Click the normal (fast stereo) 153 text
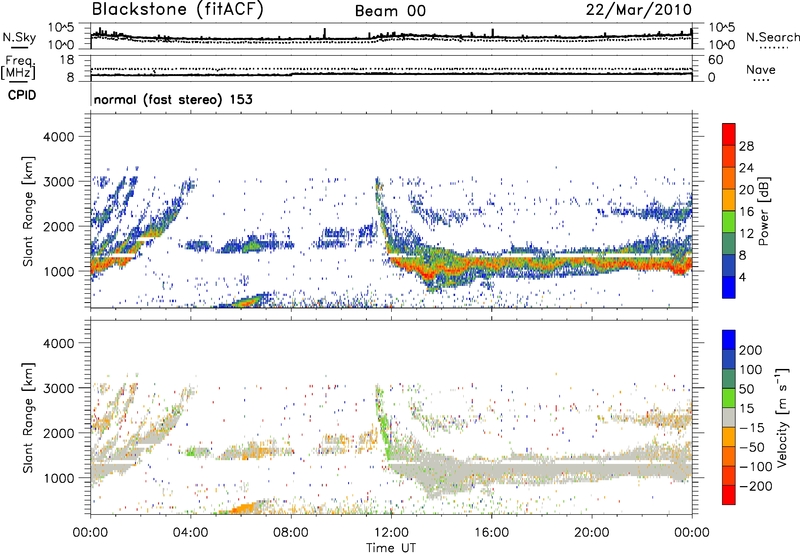This screenshot has width=800, height=554. point(173,99)
